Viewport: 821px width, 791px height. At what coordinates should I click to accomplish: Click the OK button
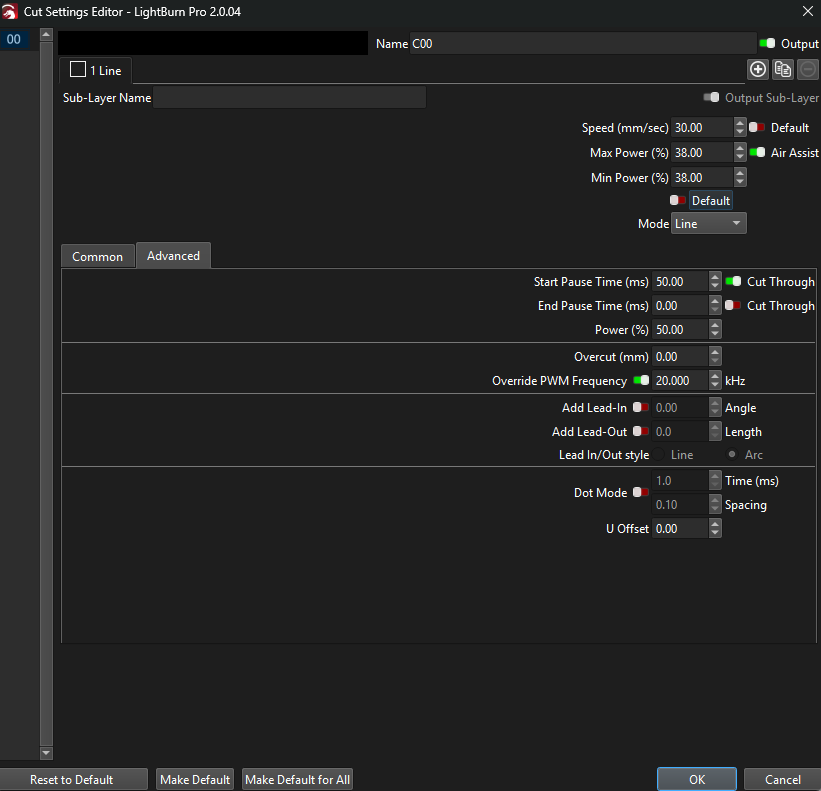[x=697, y=780]
